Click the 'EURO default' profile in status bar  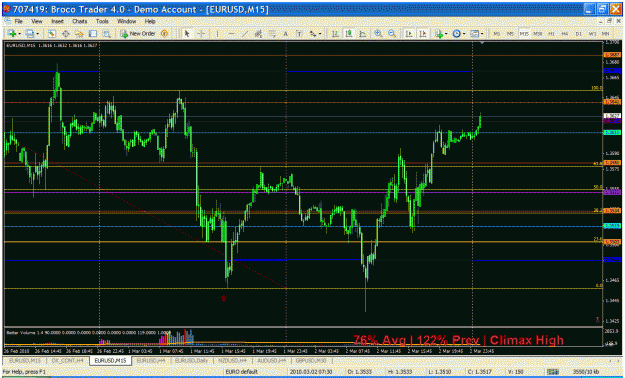coord(242,372)
